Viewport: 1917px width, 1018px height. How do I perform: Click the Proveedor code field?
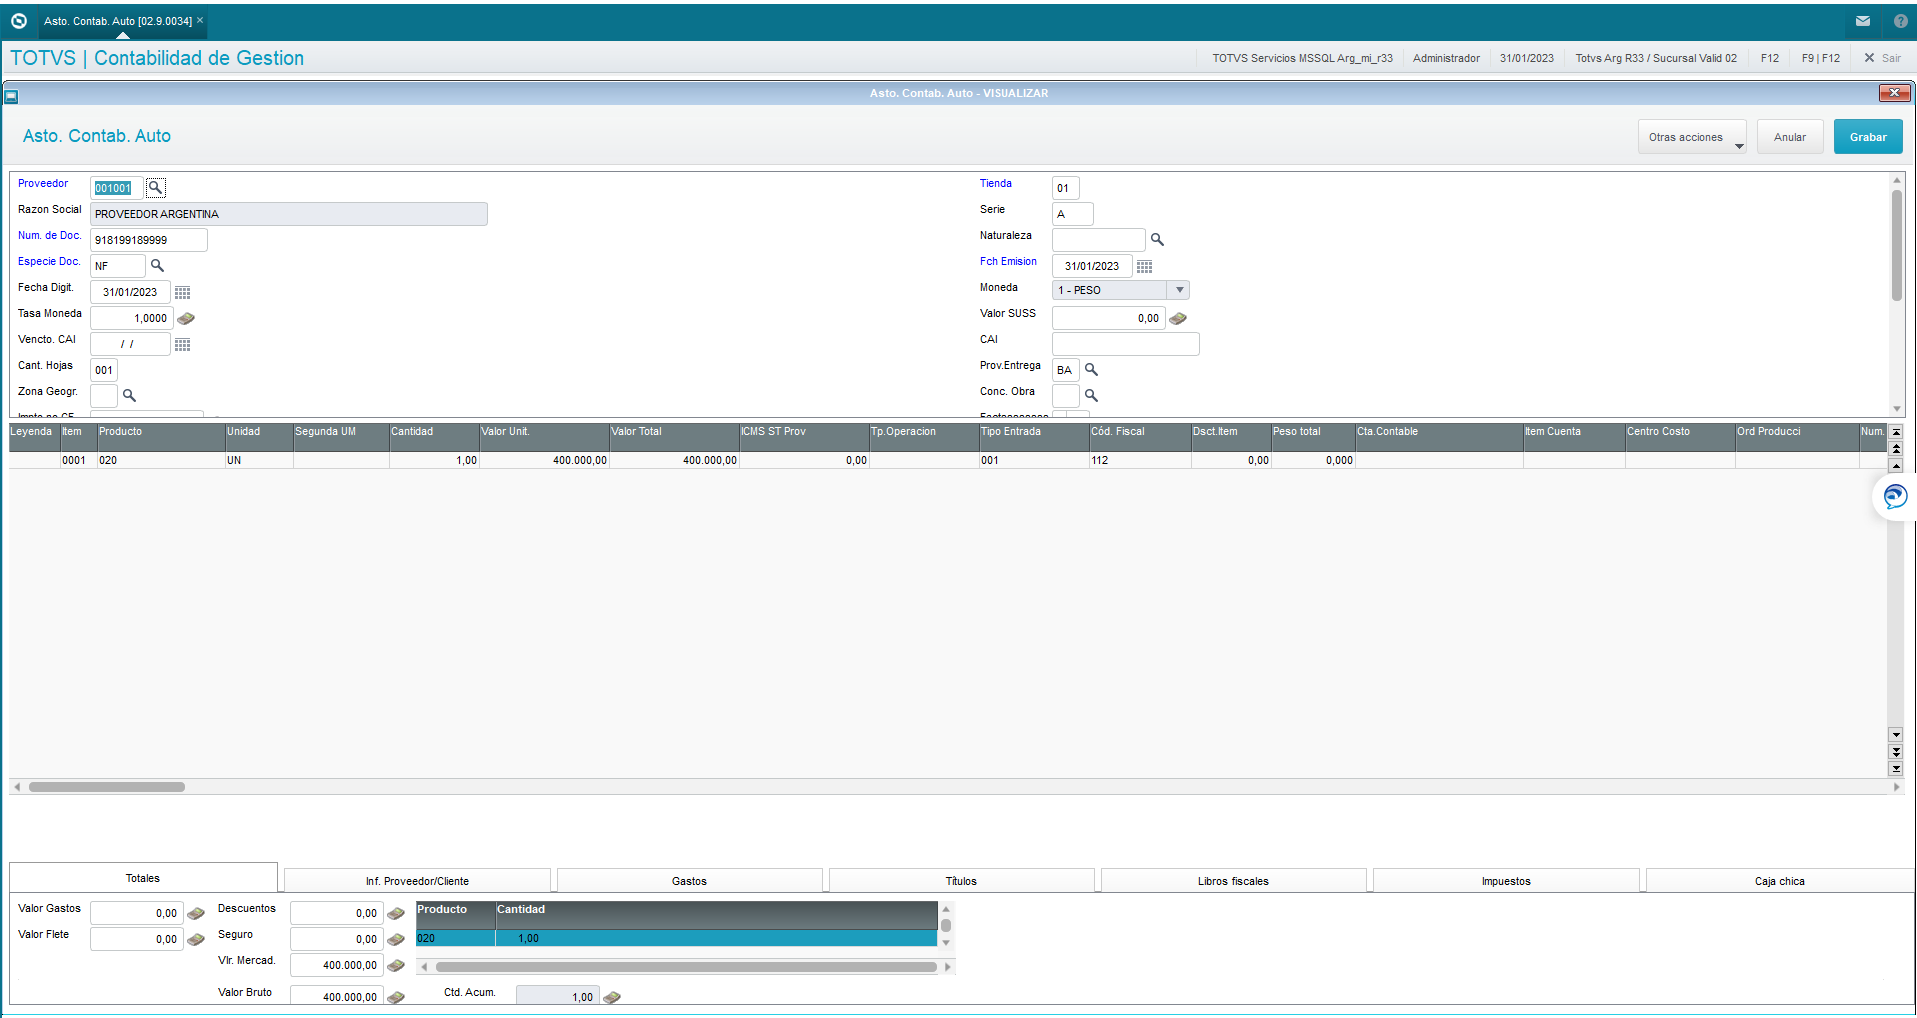pos(117,188)
